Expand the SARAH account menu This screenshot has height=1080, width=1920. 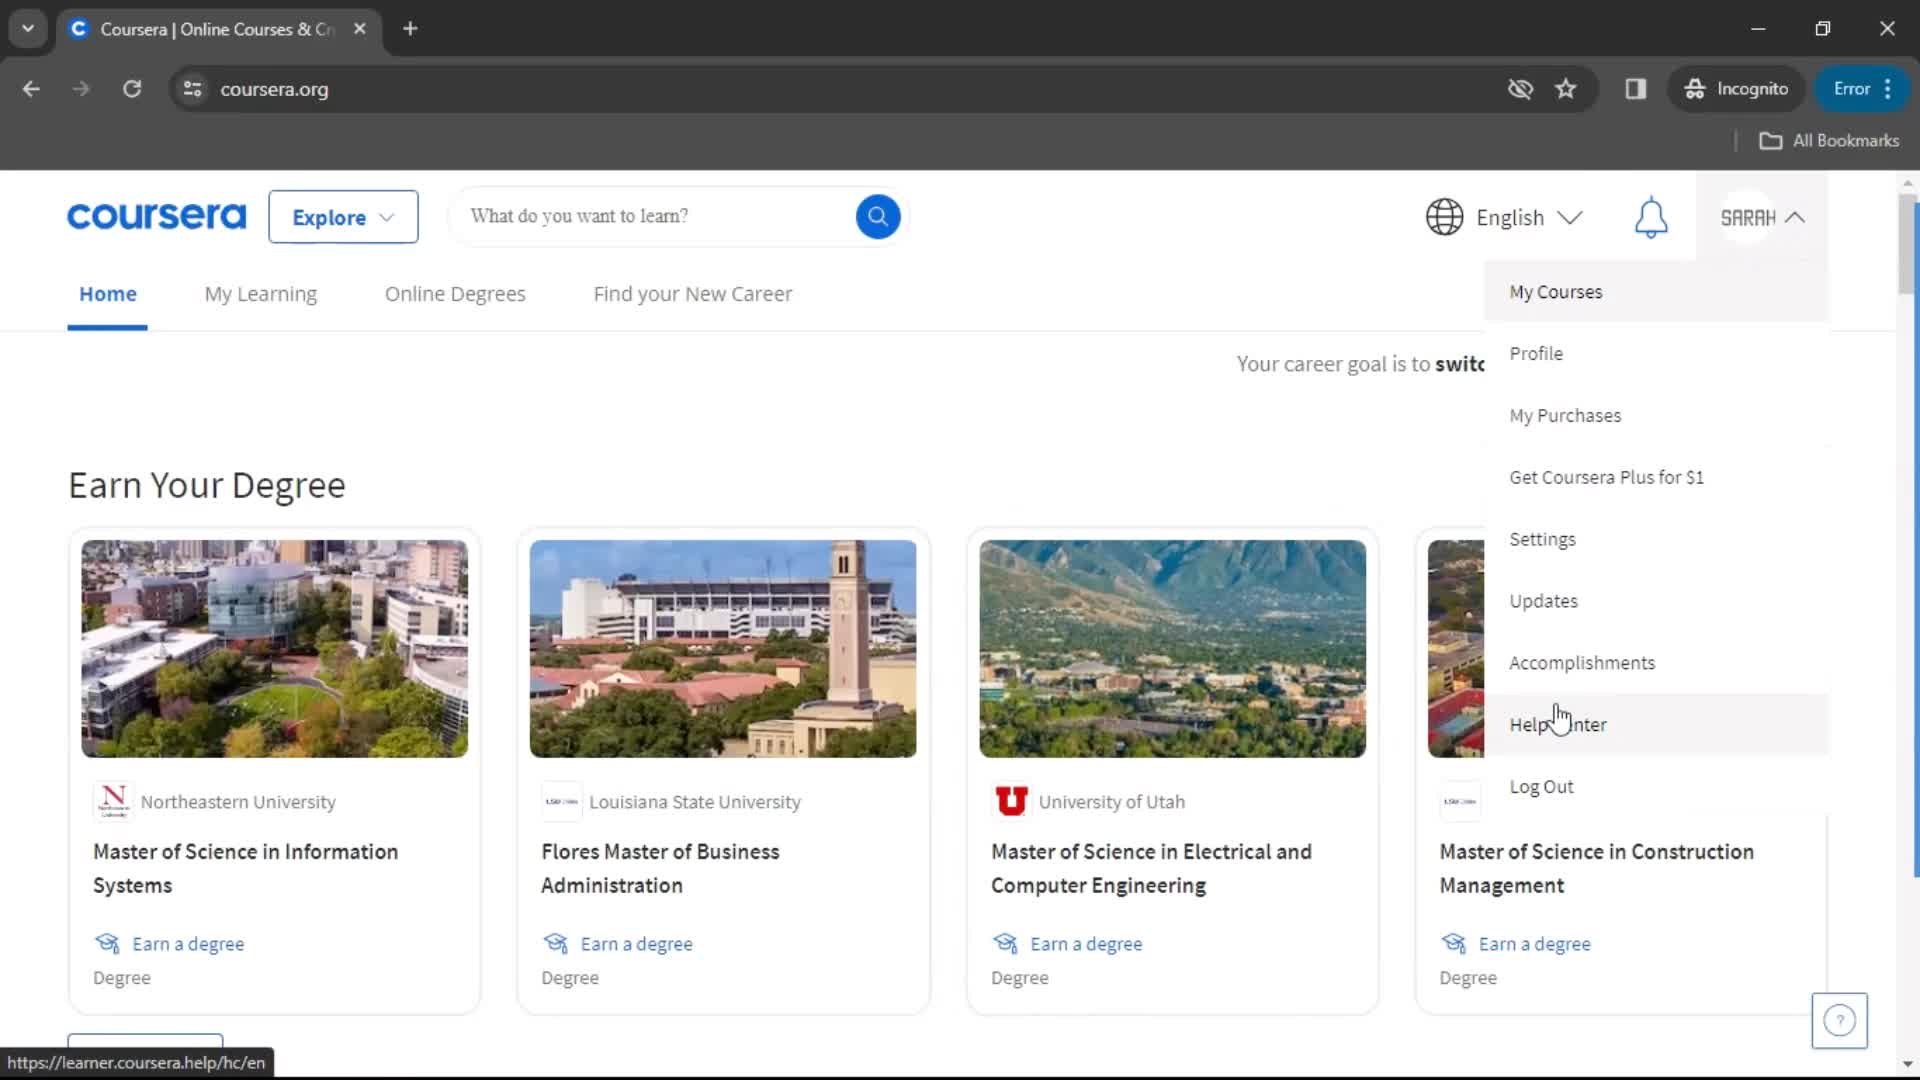(x=1762, y=216)
